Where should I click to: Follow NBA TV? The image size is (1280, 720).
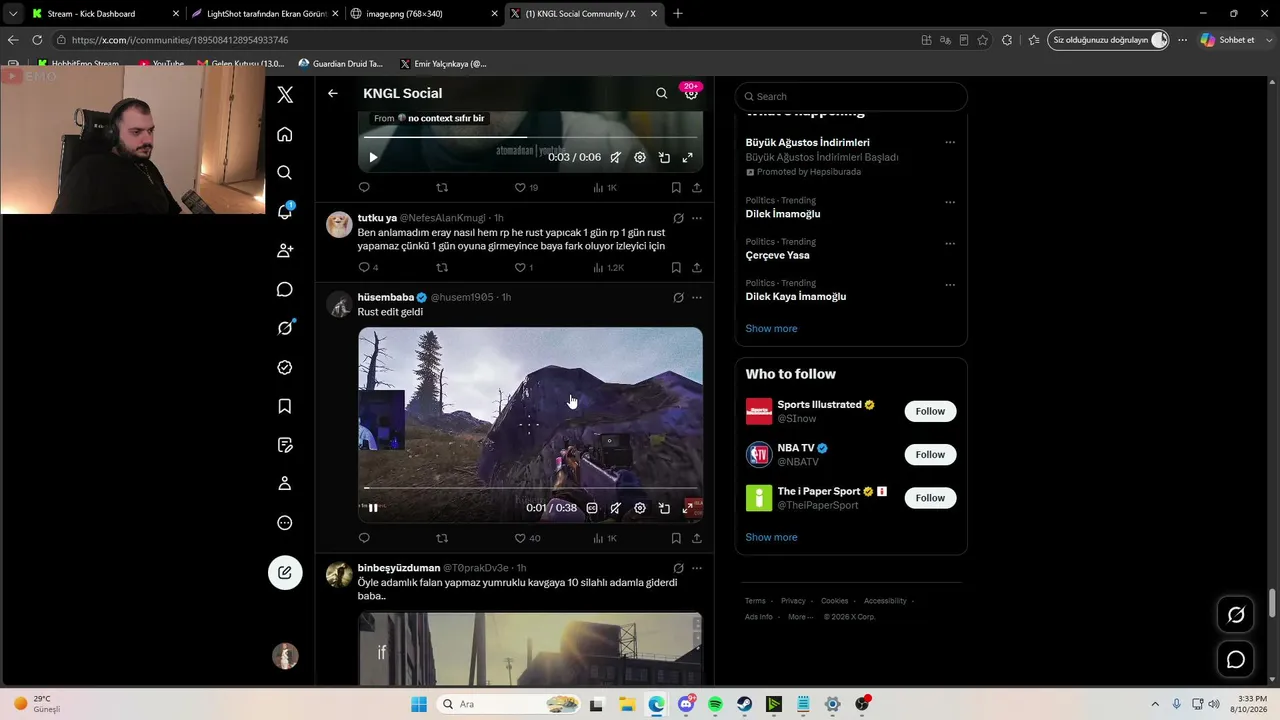pyautogui.click(x=930, y=454)
